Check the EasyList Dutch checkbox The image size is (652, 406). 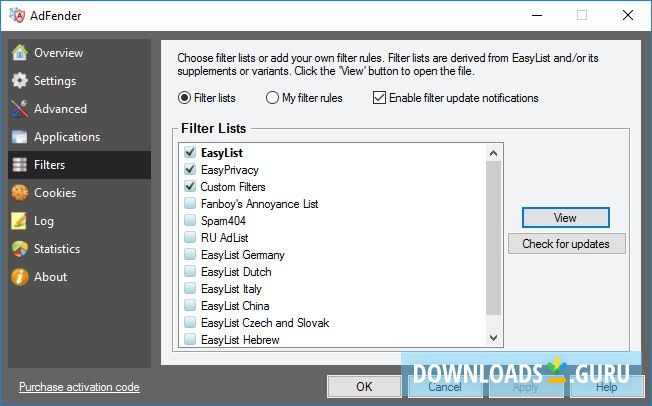(190, 271)
